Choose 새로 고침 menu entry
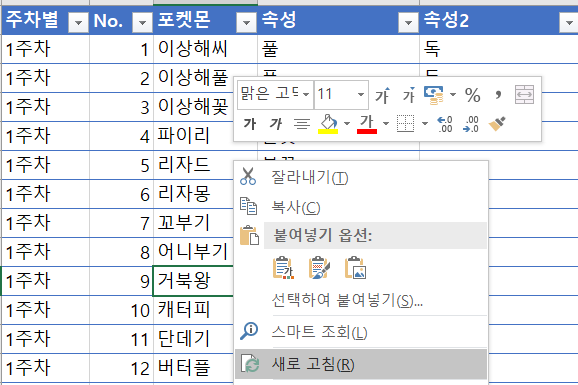Viewport: 578px width, 385px height. (361, 364)
